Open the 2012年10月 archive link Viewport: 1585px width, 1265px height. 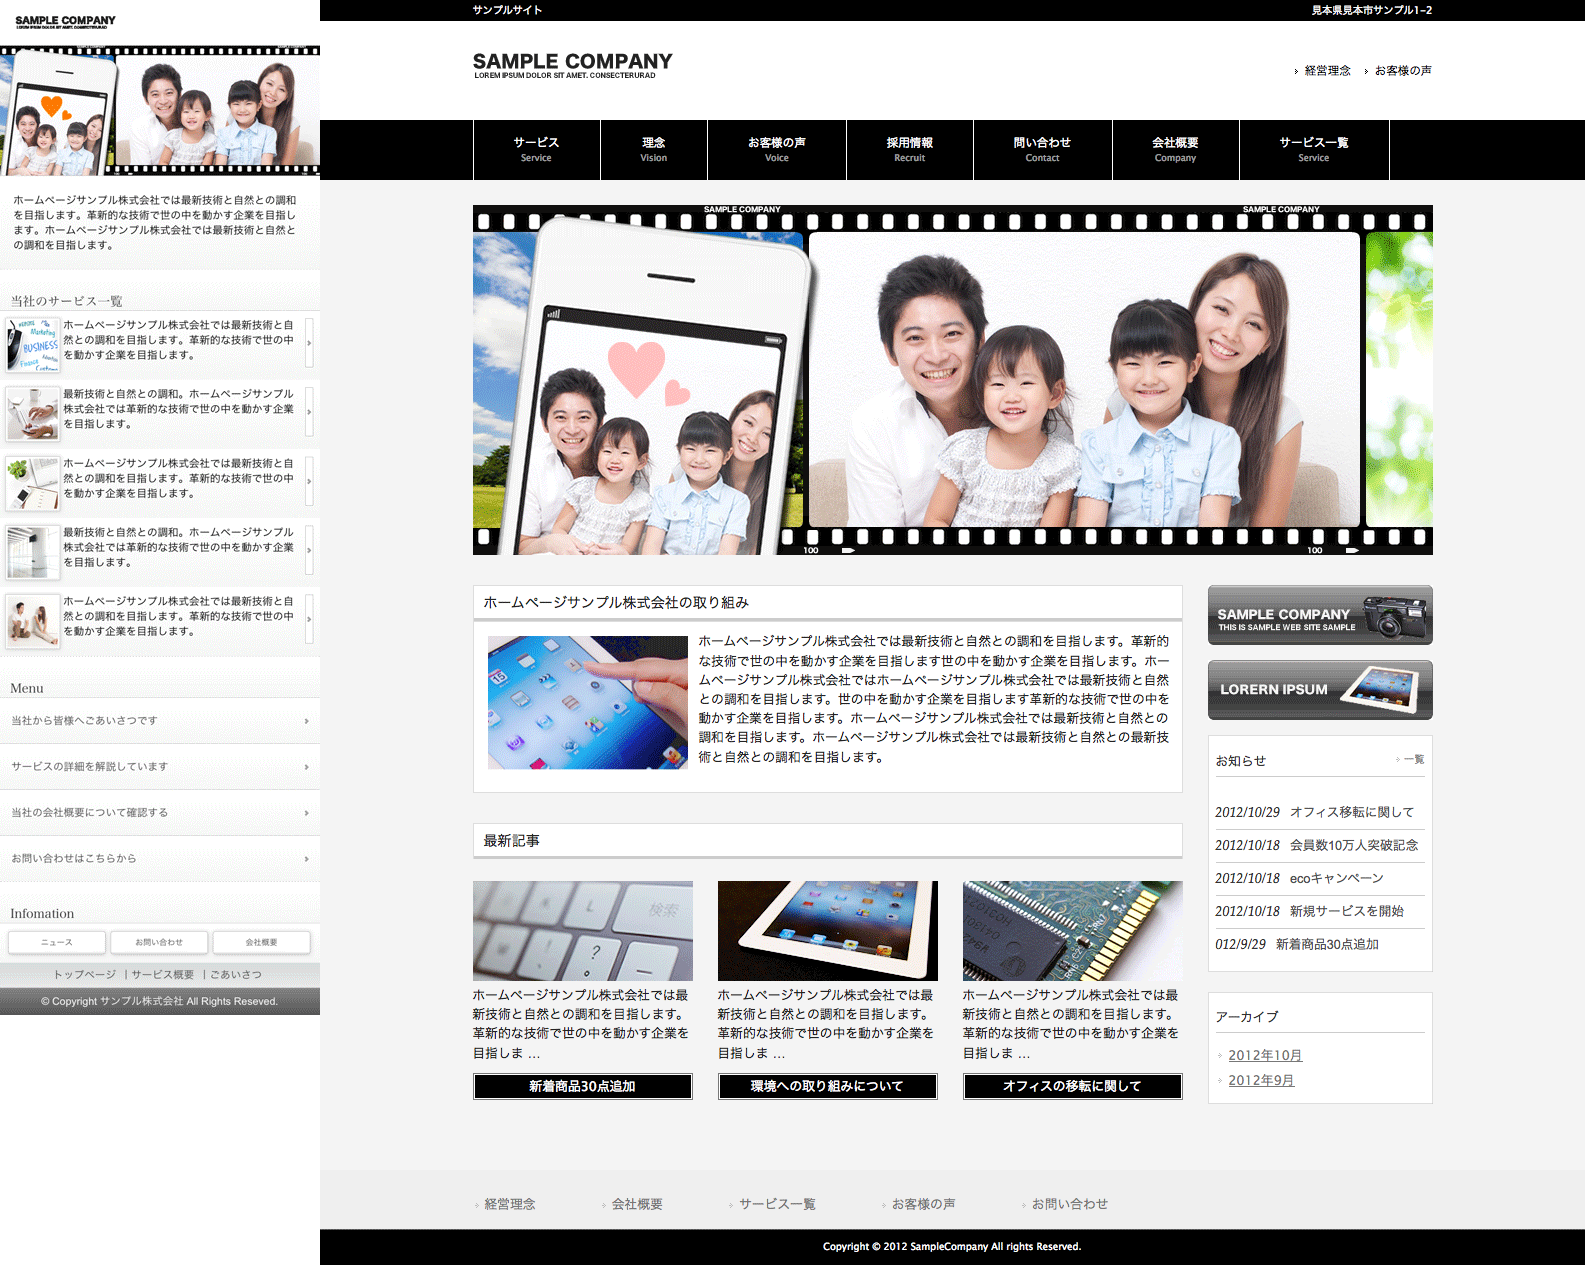(x=1265, y=1055)
